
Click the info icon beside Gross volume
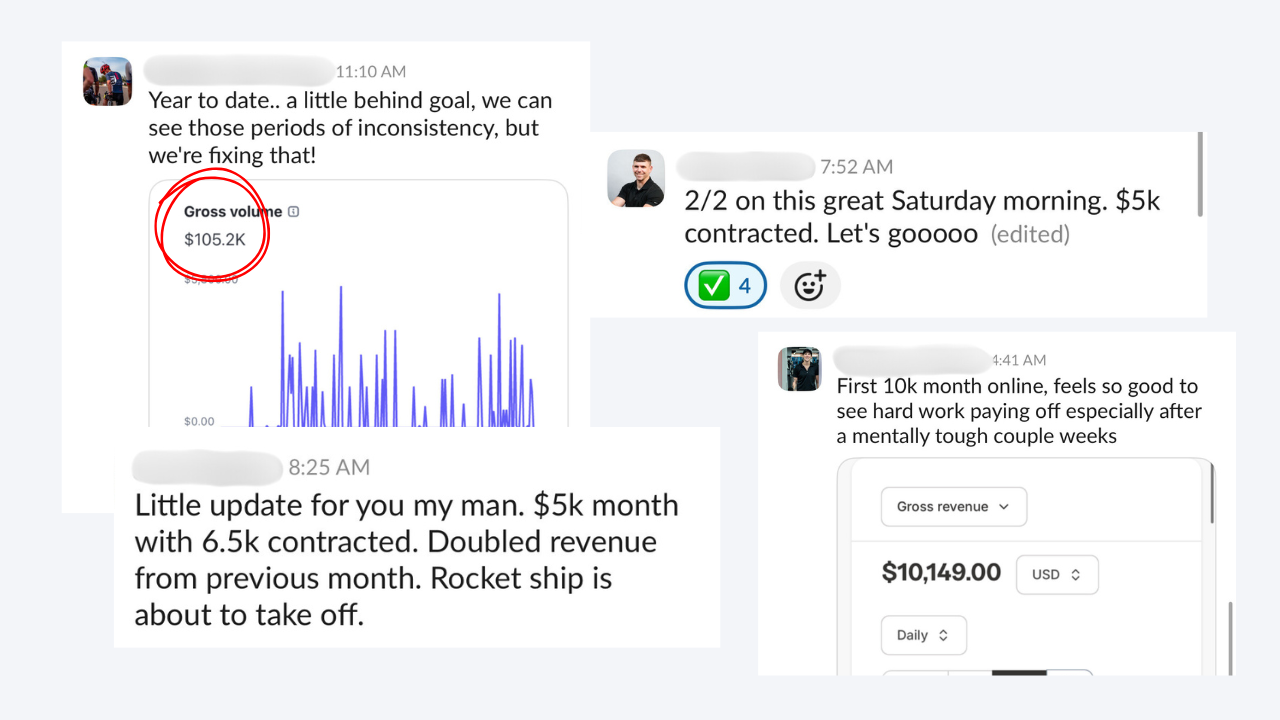click(293, 212)
